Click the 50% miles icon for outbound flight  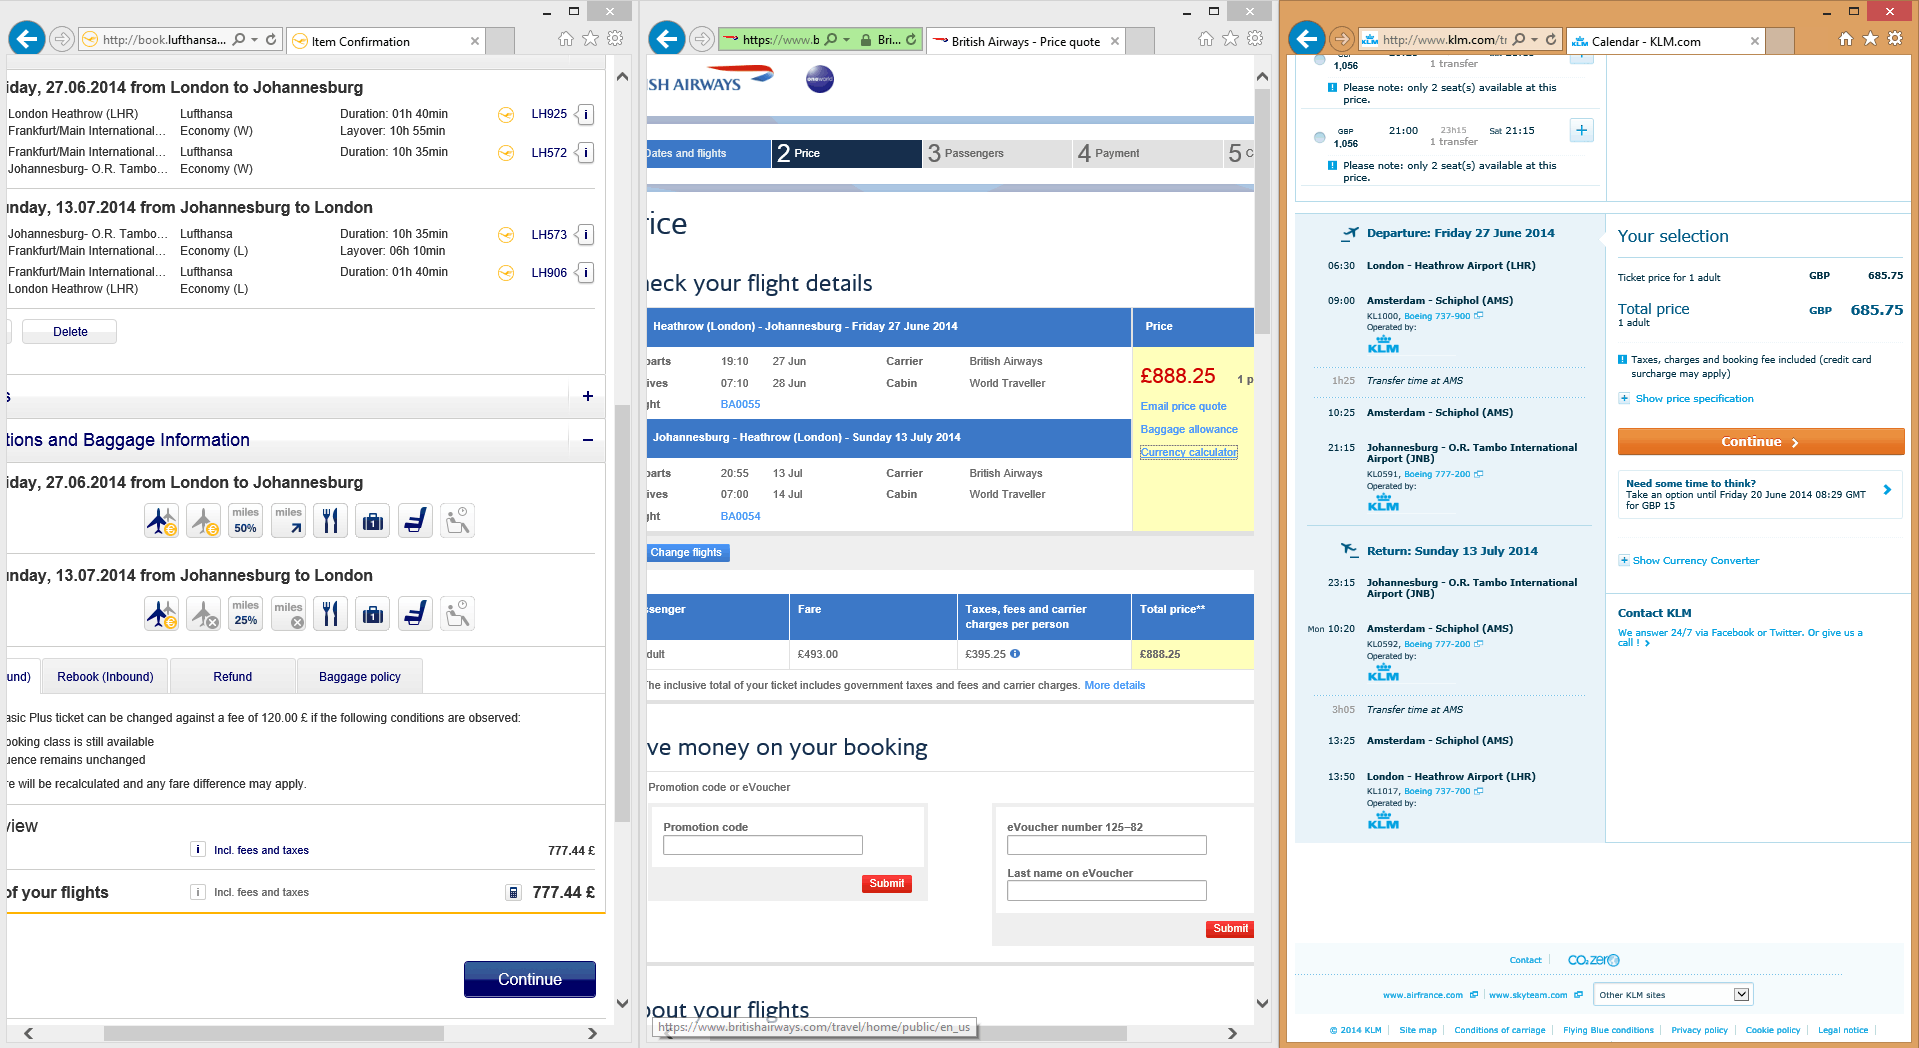click(x=245, y=521)
